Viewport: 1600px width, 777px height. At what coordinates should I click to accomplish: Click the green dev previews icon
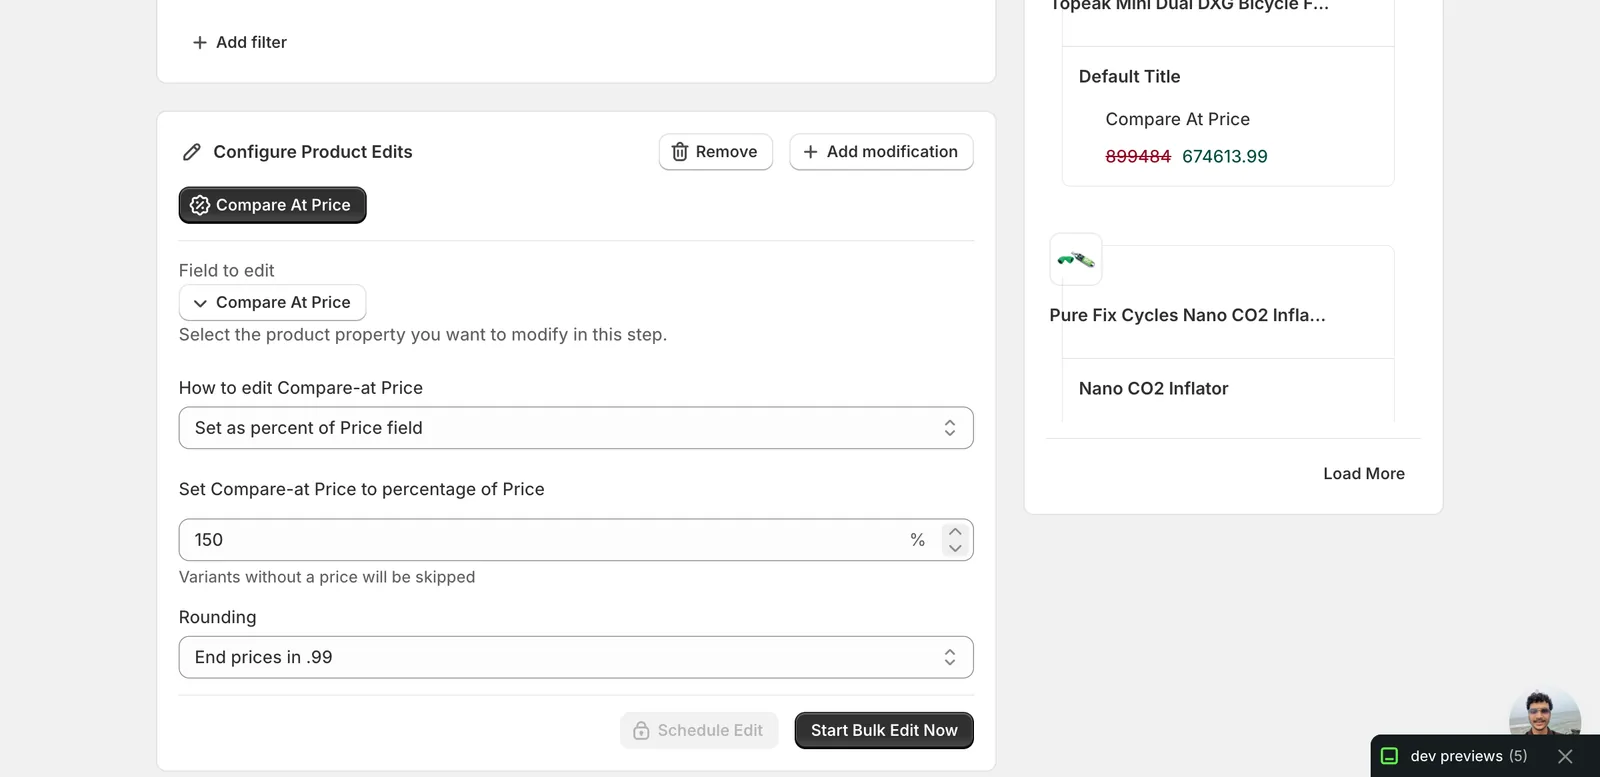coord(1389,756)
